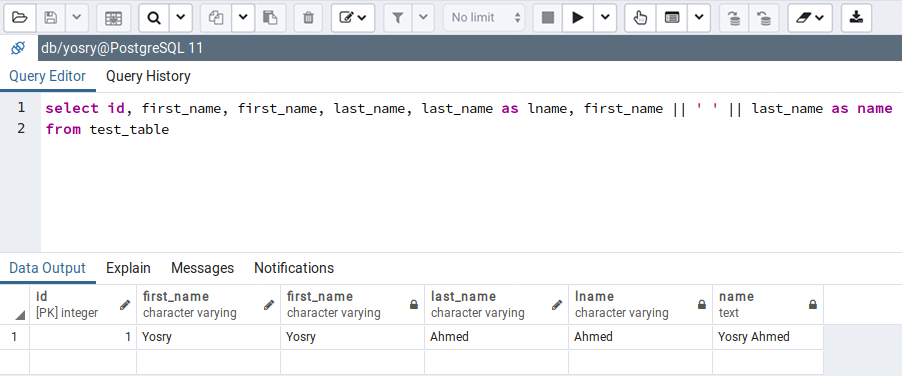Click the lock icon on read-only first_name column
The width and height of the screenshot is (902, 376).
(414, 305)
